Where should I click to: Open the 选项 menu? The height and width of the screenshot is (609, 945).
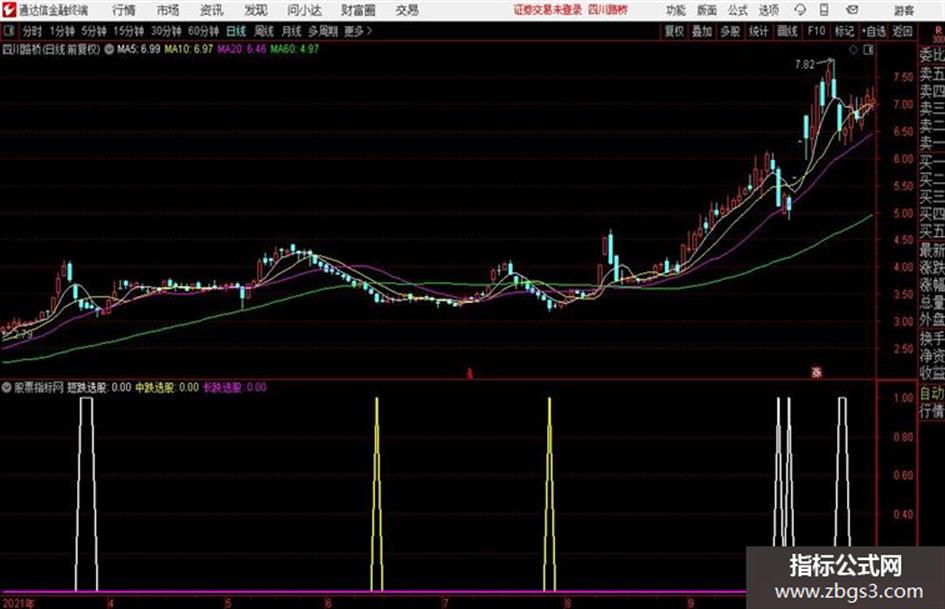pyautogui.click(x=768, y=10)
